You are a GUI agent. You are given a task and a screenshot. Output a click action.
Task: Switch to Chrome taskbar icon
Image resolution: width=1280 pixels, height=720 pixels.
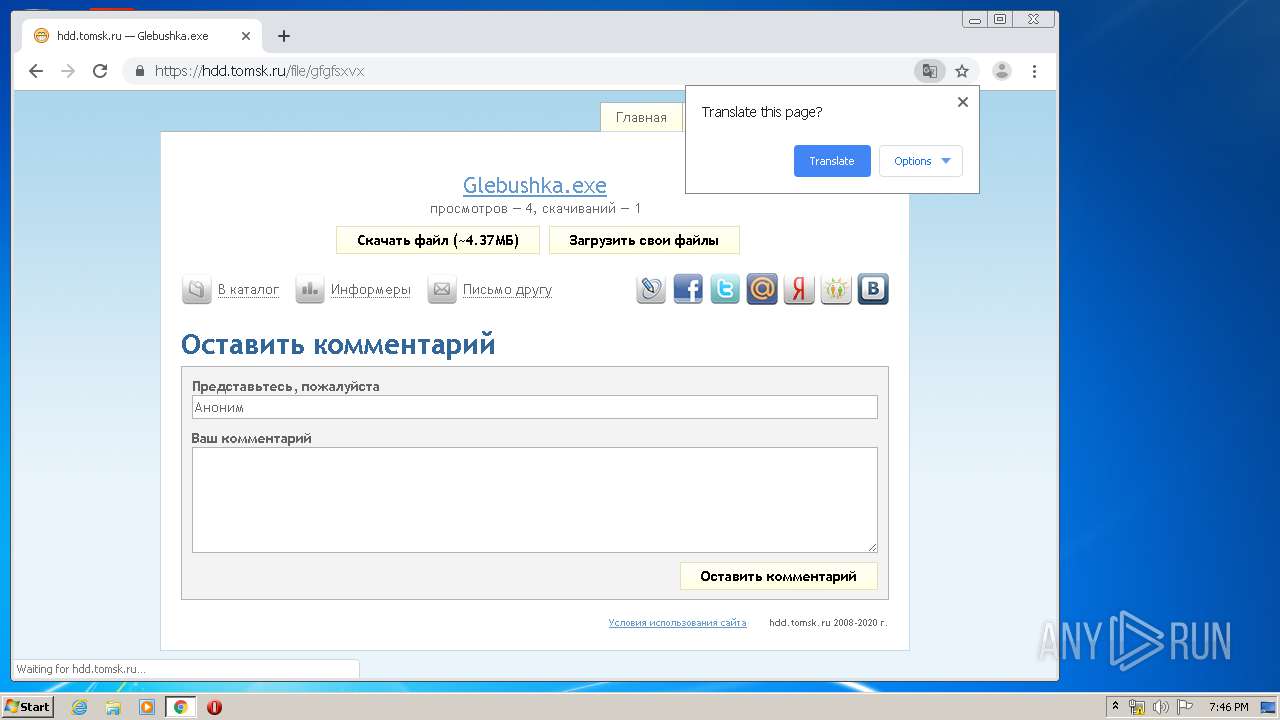(180, 707)
